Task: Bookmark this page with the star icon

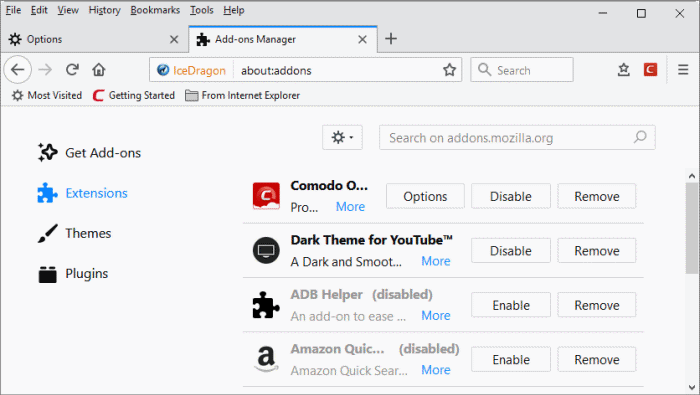Action: click(x=449, y=70)
